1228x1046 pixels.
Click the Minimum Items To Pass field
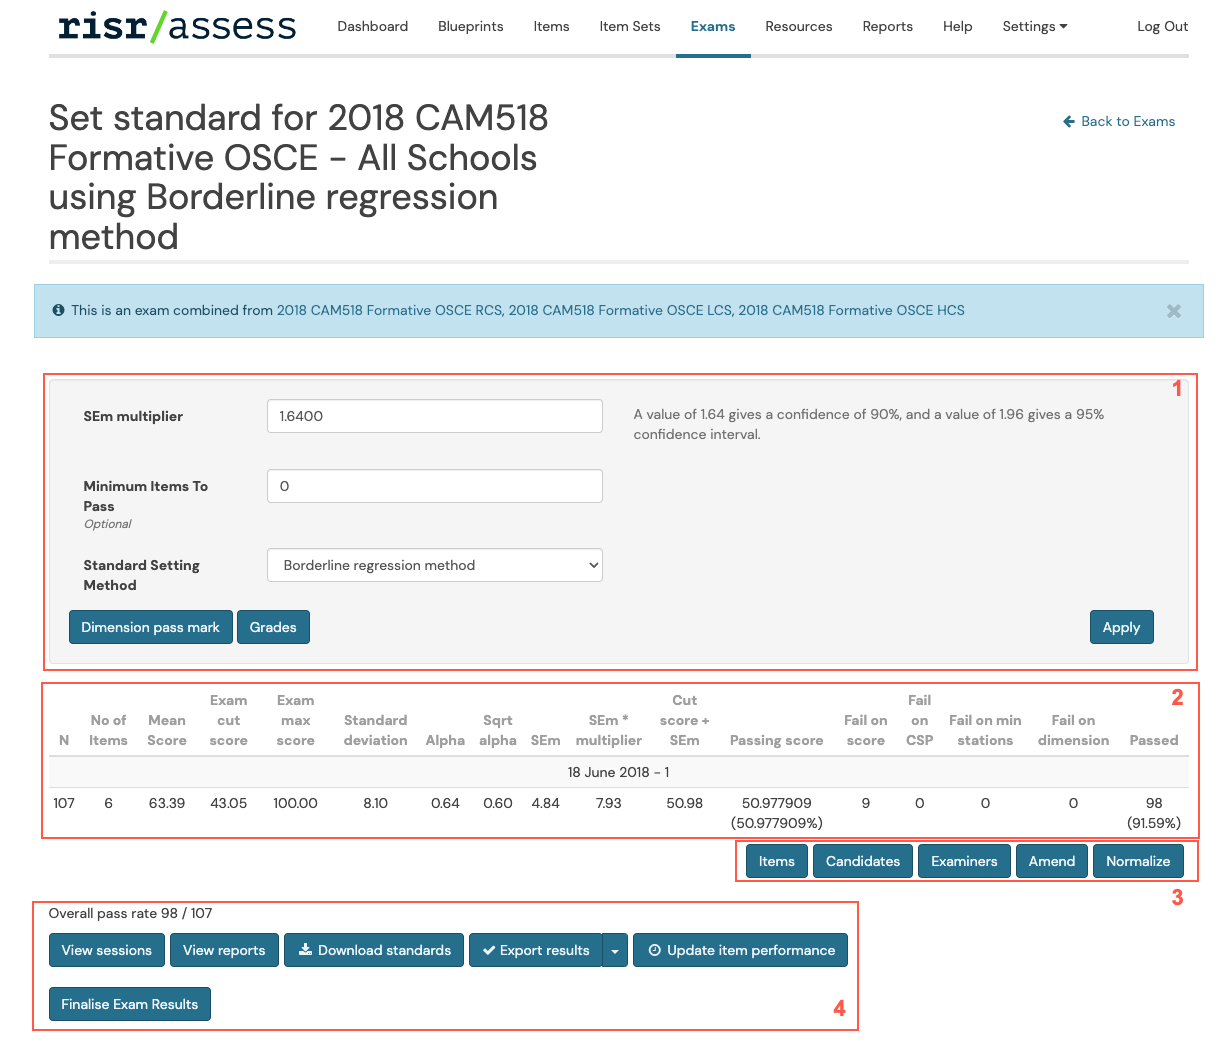click(x=434, y=486)
